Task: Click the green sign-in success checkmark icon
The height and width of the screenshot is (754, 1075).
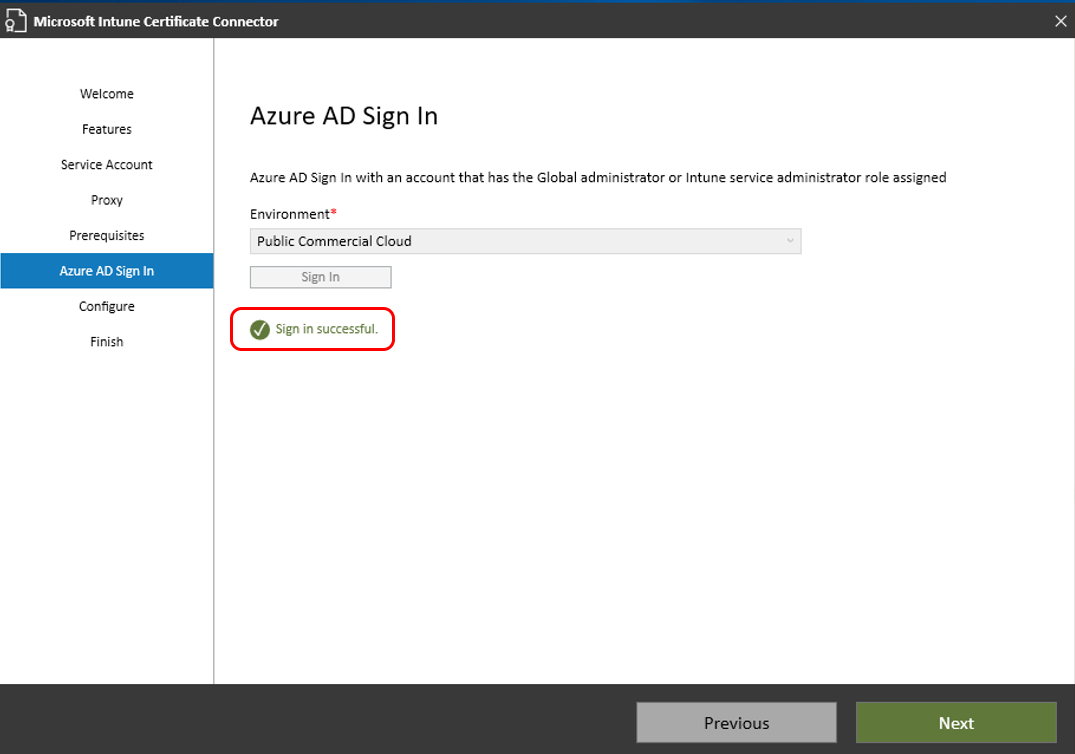Action: click(x=259, y=330)
